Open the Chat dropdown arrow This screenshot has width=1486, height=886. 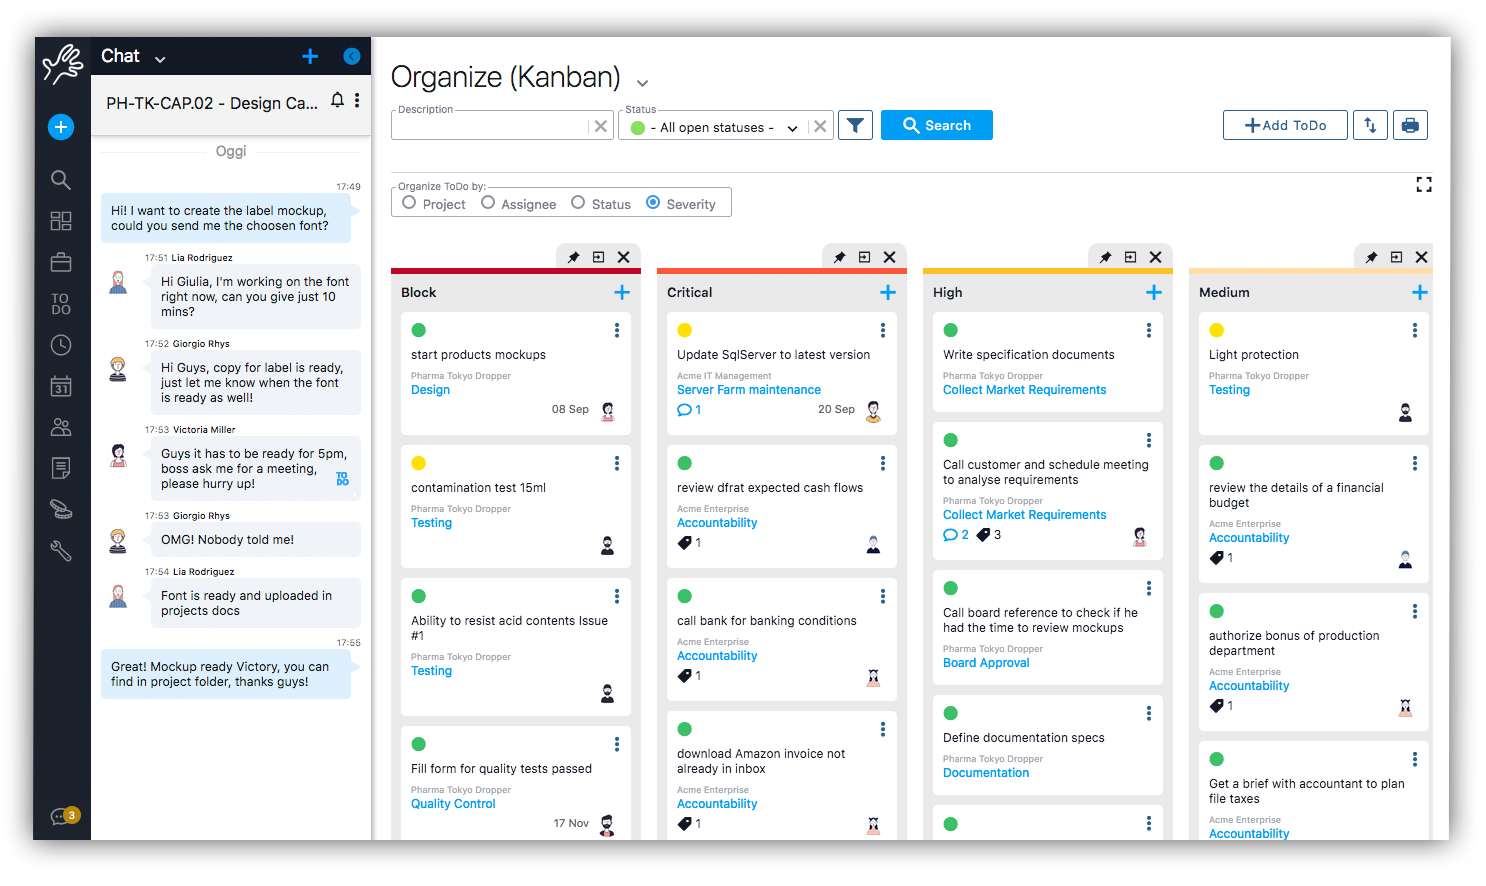click(x=160, y=59)
